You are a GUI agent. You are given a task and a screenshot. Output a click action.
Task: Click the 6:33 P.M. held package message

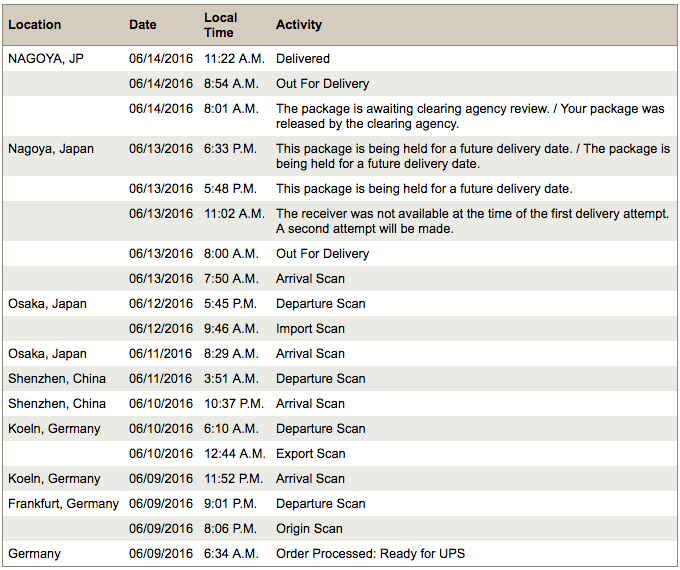472,156
